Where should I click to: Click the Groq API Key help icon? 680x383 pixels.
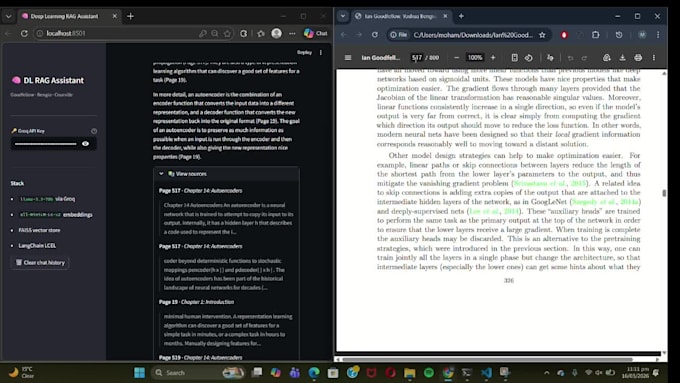[x=94, y=131]
